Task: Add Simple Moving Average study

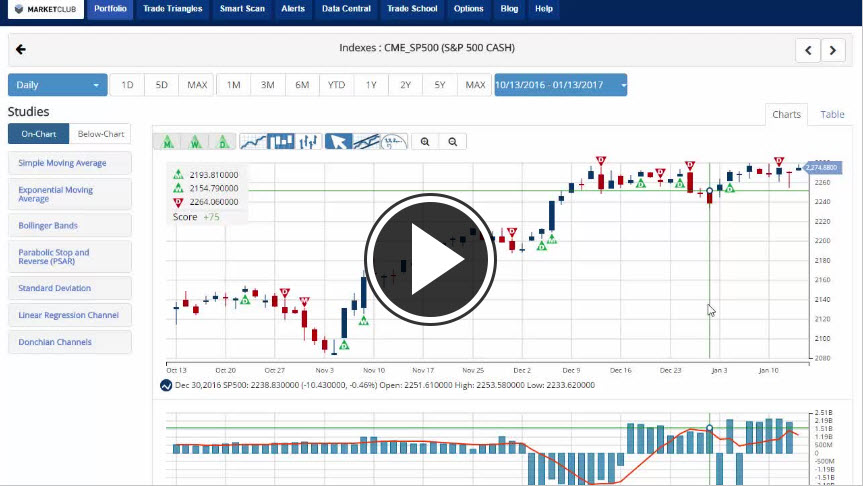Action: click(70, 163)
